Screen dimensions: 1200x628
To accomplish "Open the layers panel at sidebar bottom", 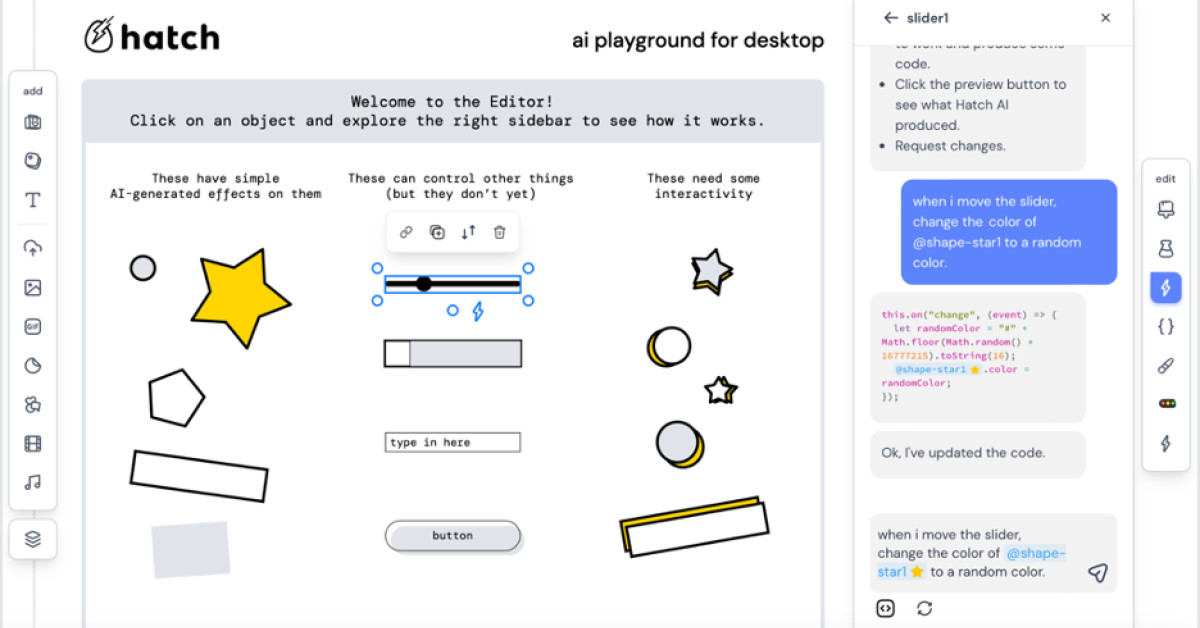I will [33, 539].
